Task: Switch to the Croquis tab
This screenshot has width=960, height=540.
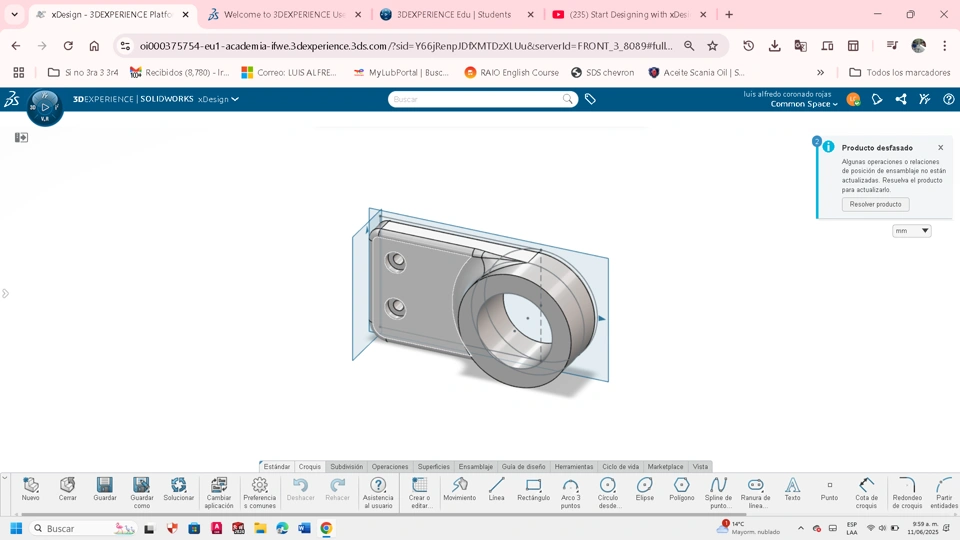Action: [310, 467]
